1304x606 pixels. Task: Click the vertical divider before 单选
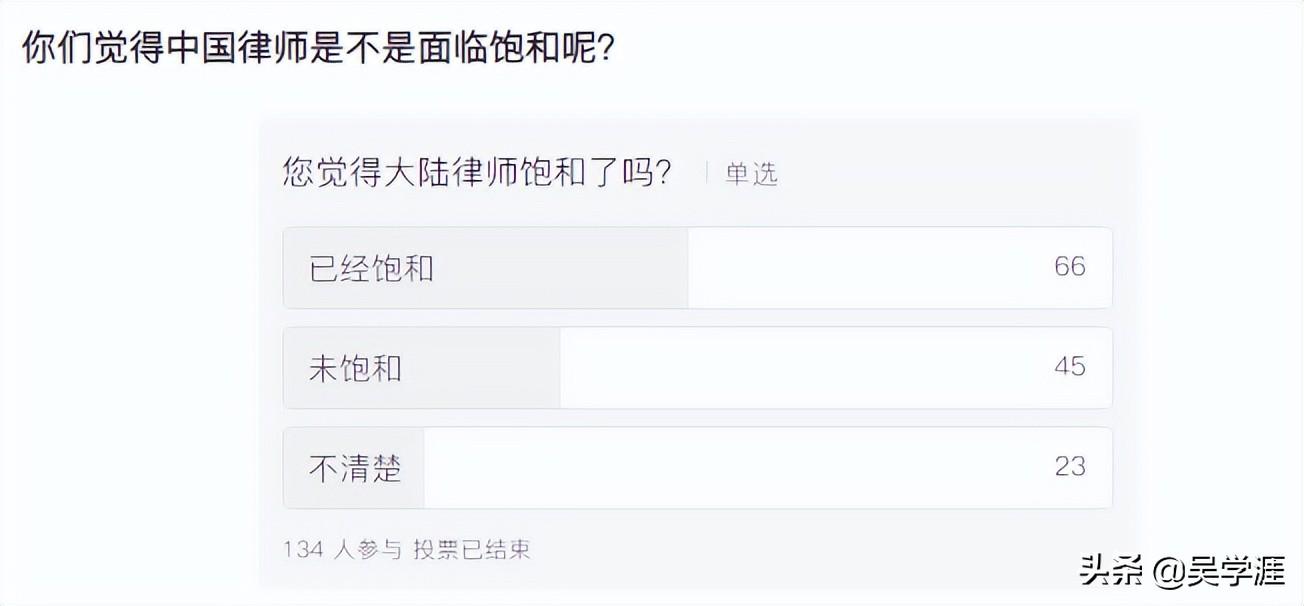(707, 173)
